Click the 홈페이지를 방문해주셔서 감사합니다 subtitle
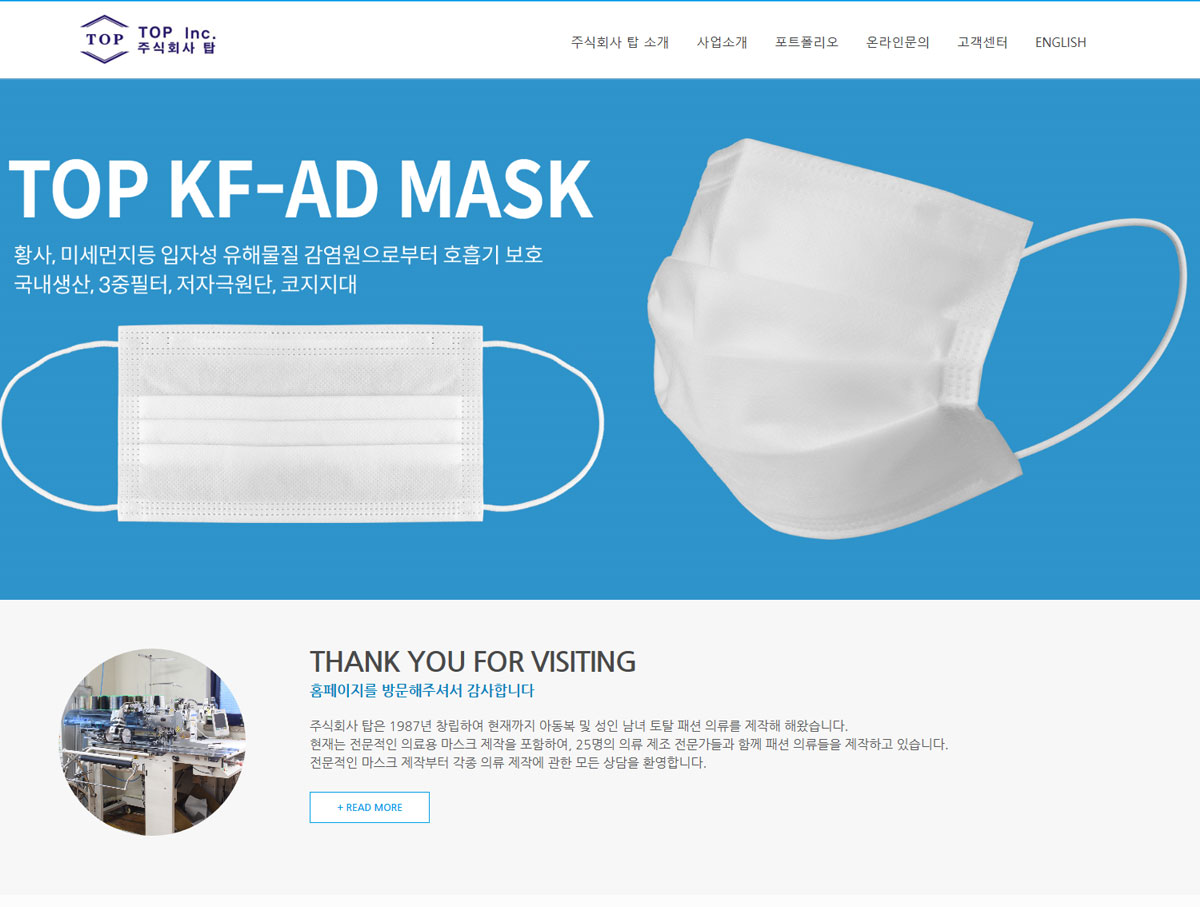Image resolution: width=1200 pixels, height=907 pixels. pyautogui.click(x=422, y=690)
